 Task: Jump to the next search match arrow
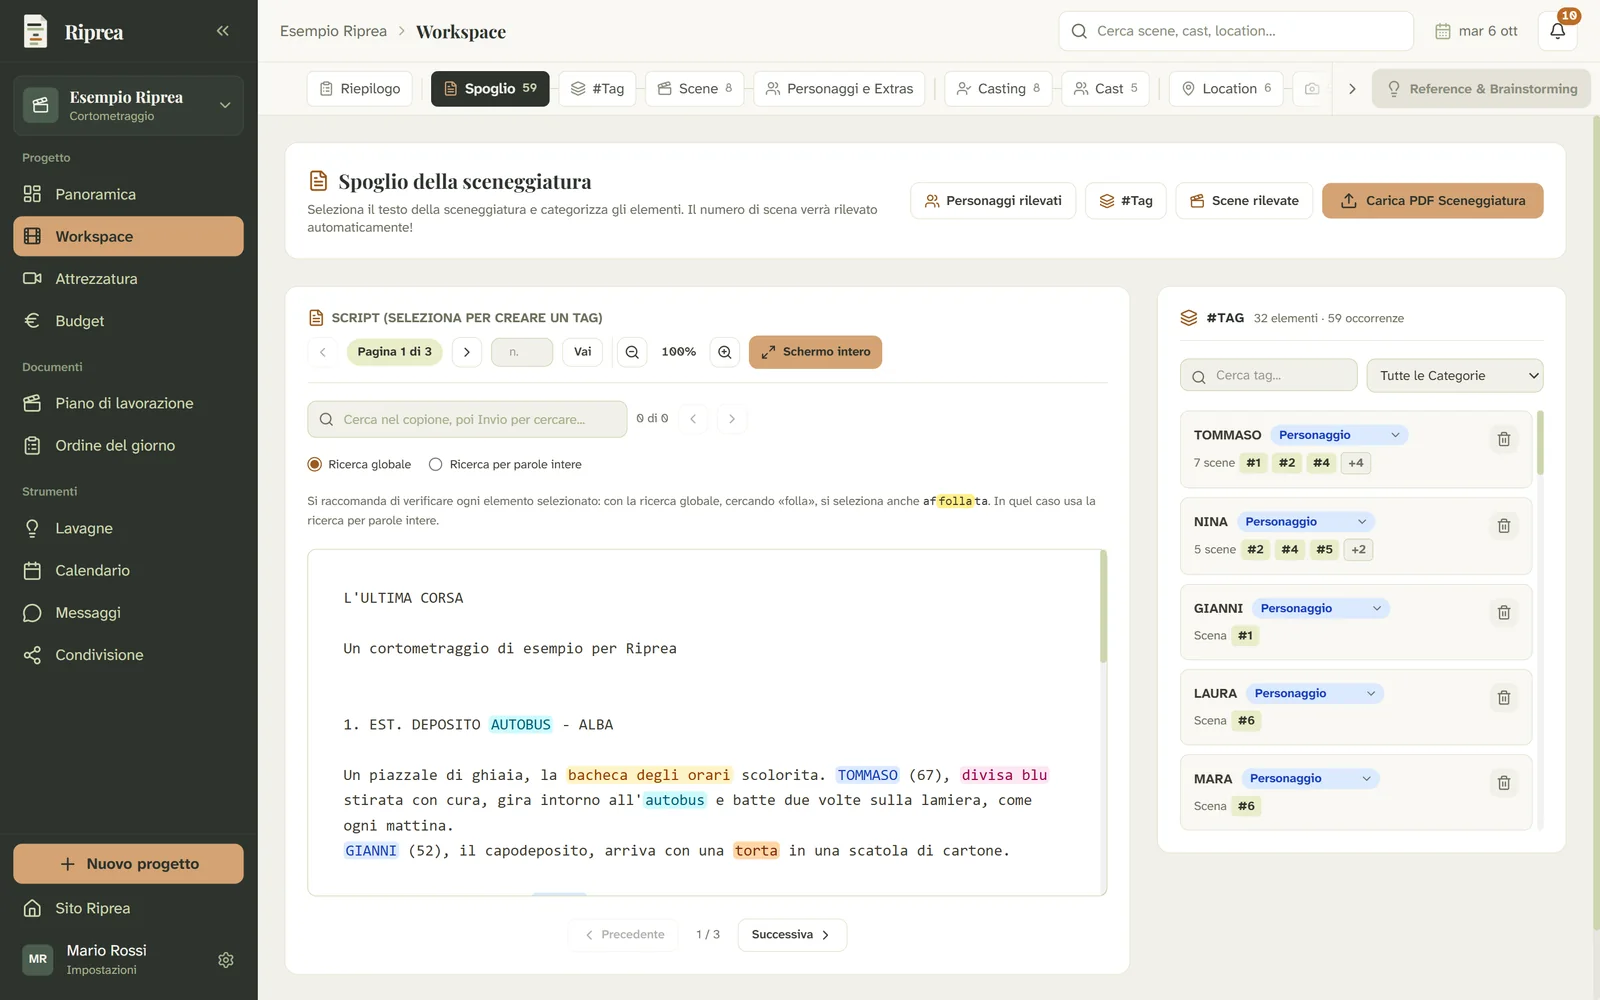coord(732,419)
